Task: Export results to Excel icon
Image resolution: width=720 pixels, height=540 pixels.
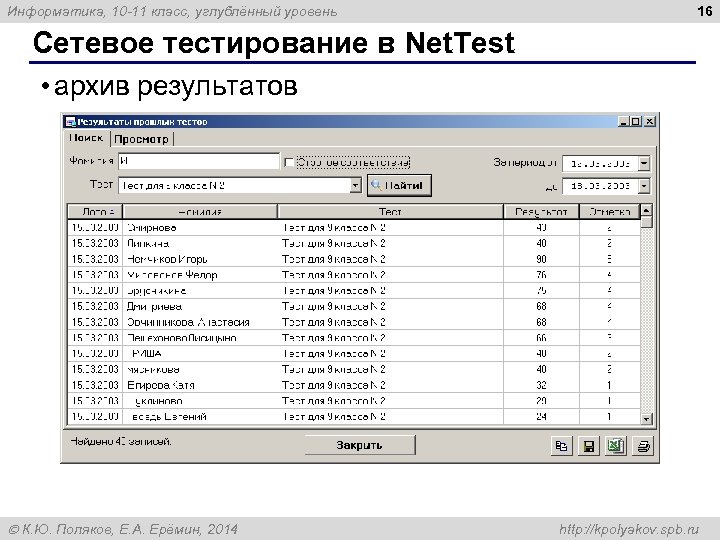Action: pyautogui.click(x=615, y=446)
